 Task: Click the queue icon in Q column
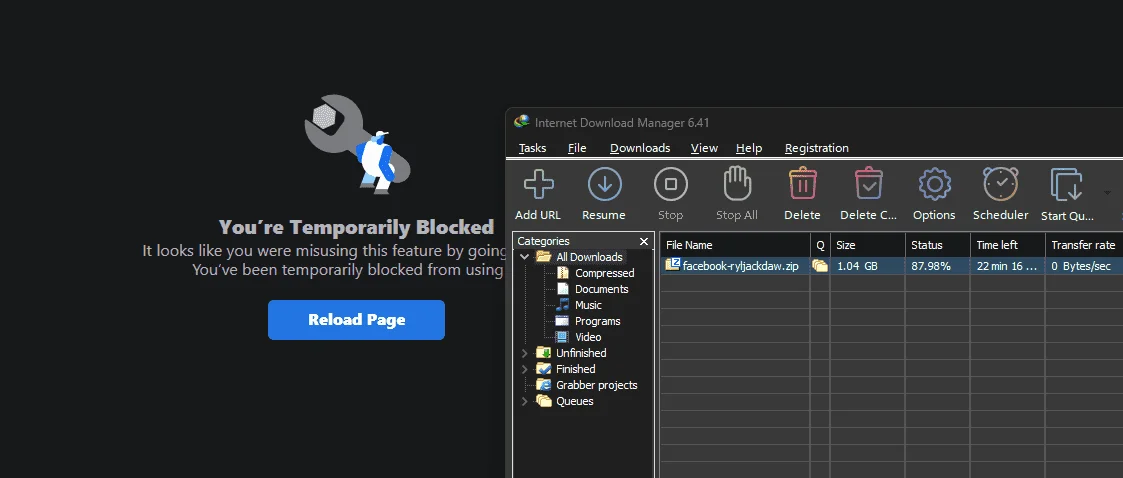pyautogui.click(x=819, y=266)
